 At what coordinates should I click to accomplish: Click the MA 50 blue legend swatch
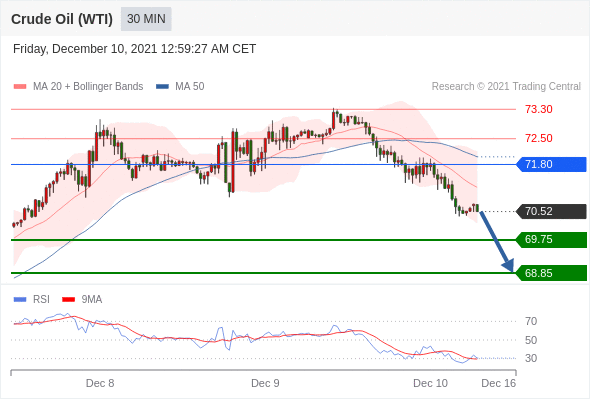[x=162, y=87]
